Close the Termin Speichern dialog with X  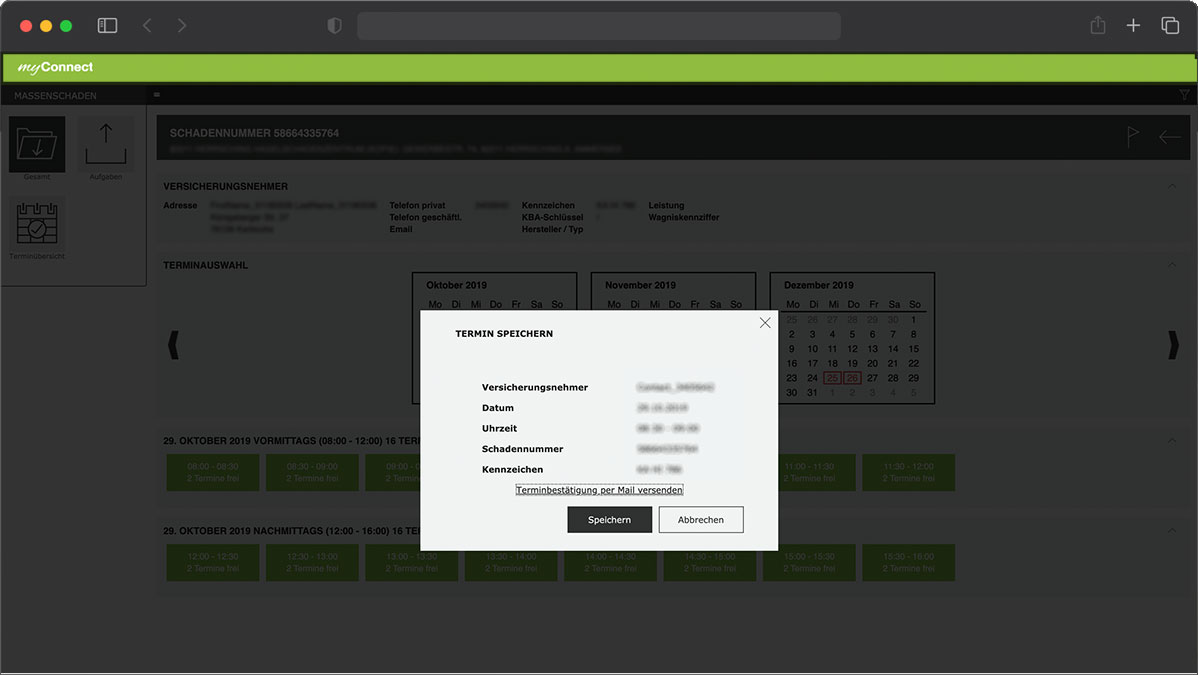point(765,322)
